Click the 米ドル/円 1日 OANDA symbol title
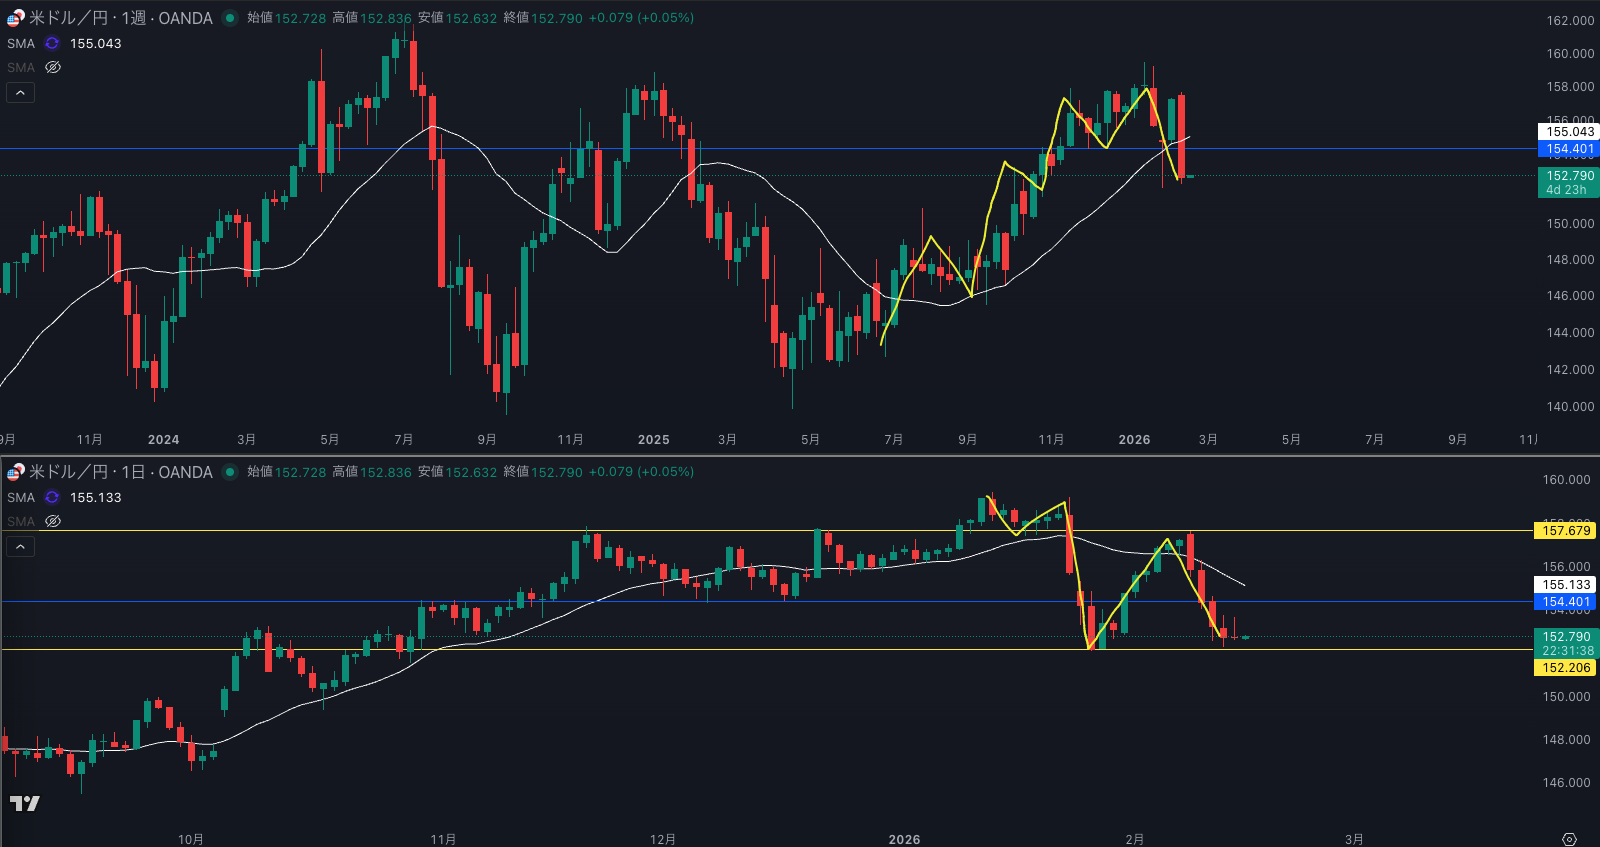Viewport: 1600px width, 847px height. (x=120, y=472)
